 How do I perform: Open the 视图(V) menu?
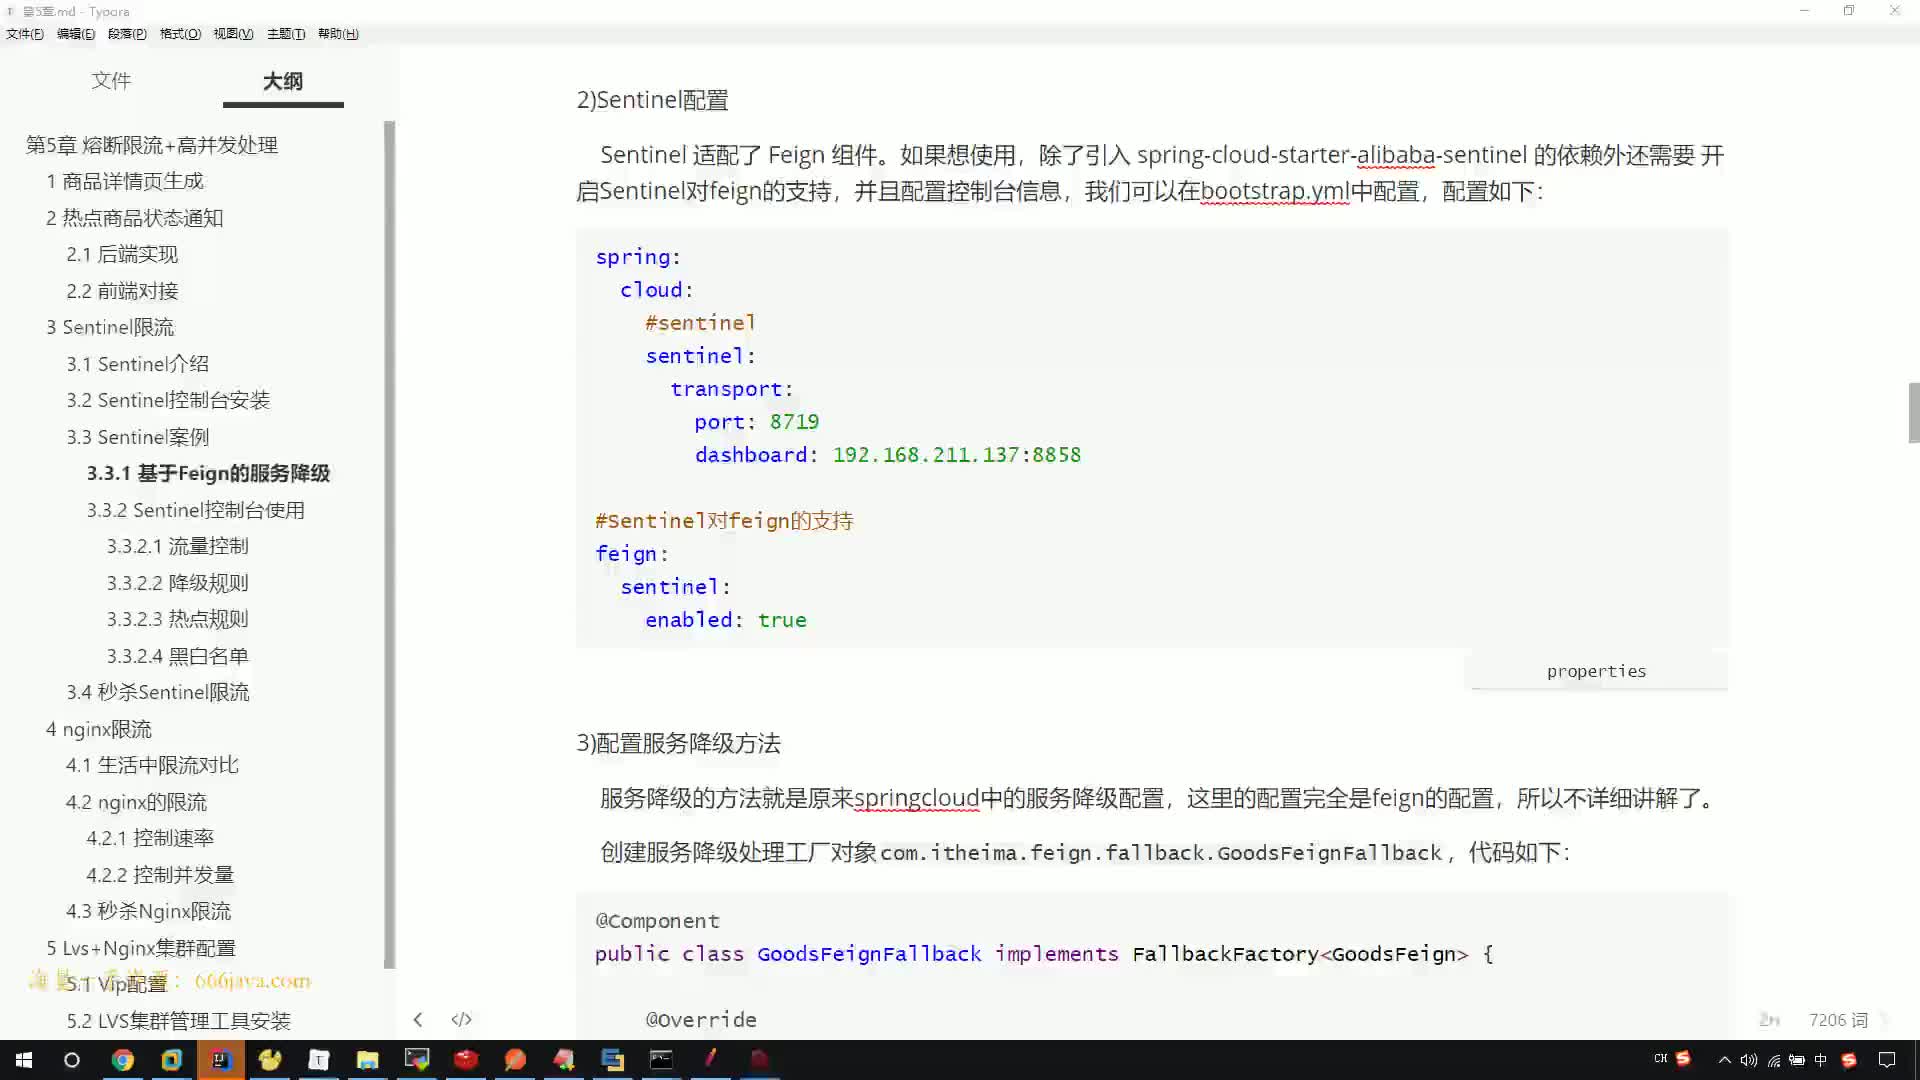click(233, 33)
